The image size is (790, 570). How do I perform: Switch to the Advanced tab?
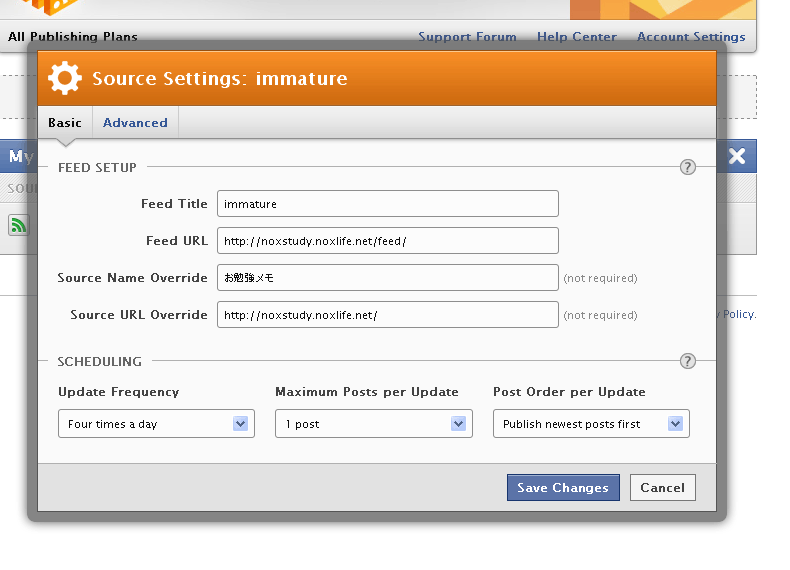click(x=135, y=123)
